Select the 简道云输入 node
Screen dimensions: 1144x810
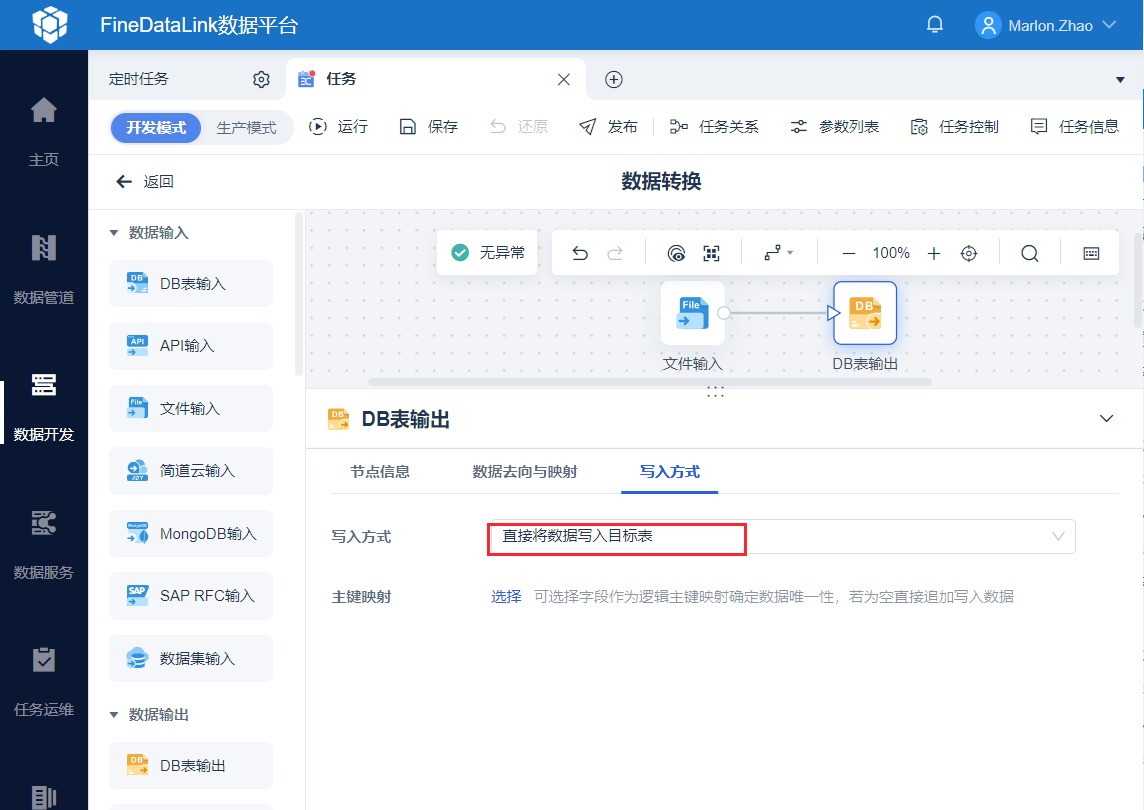point(191,471)
